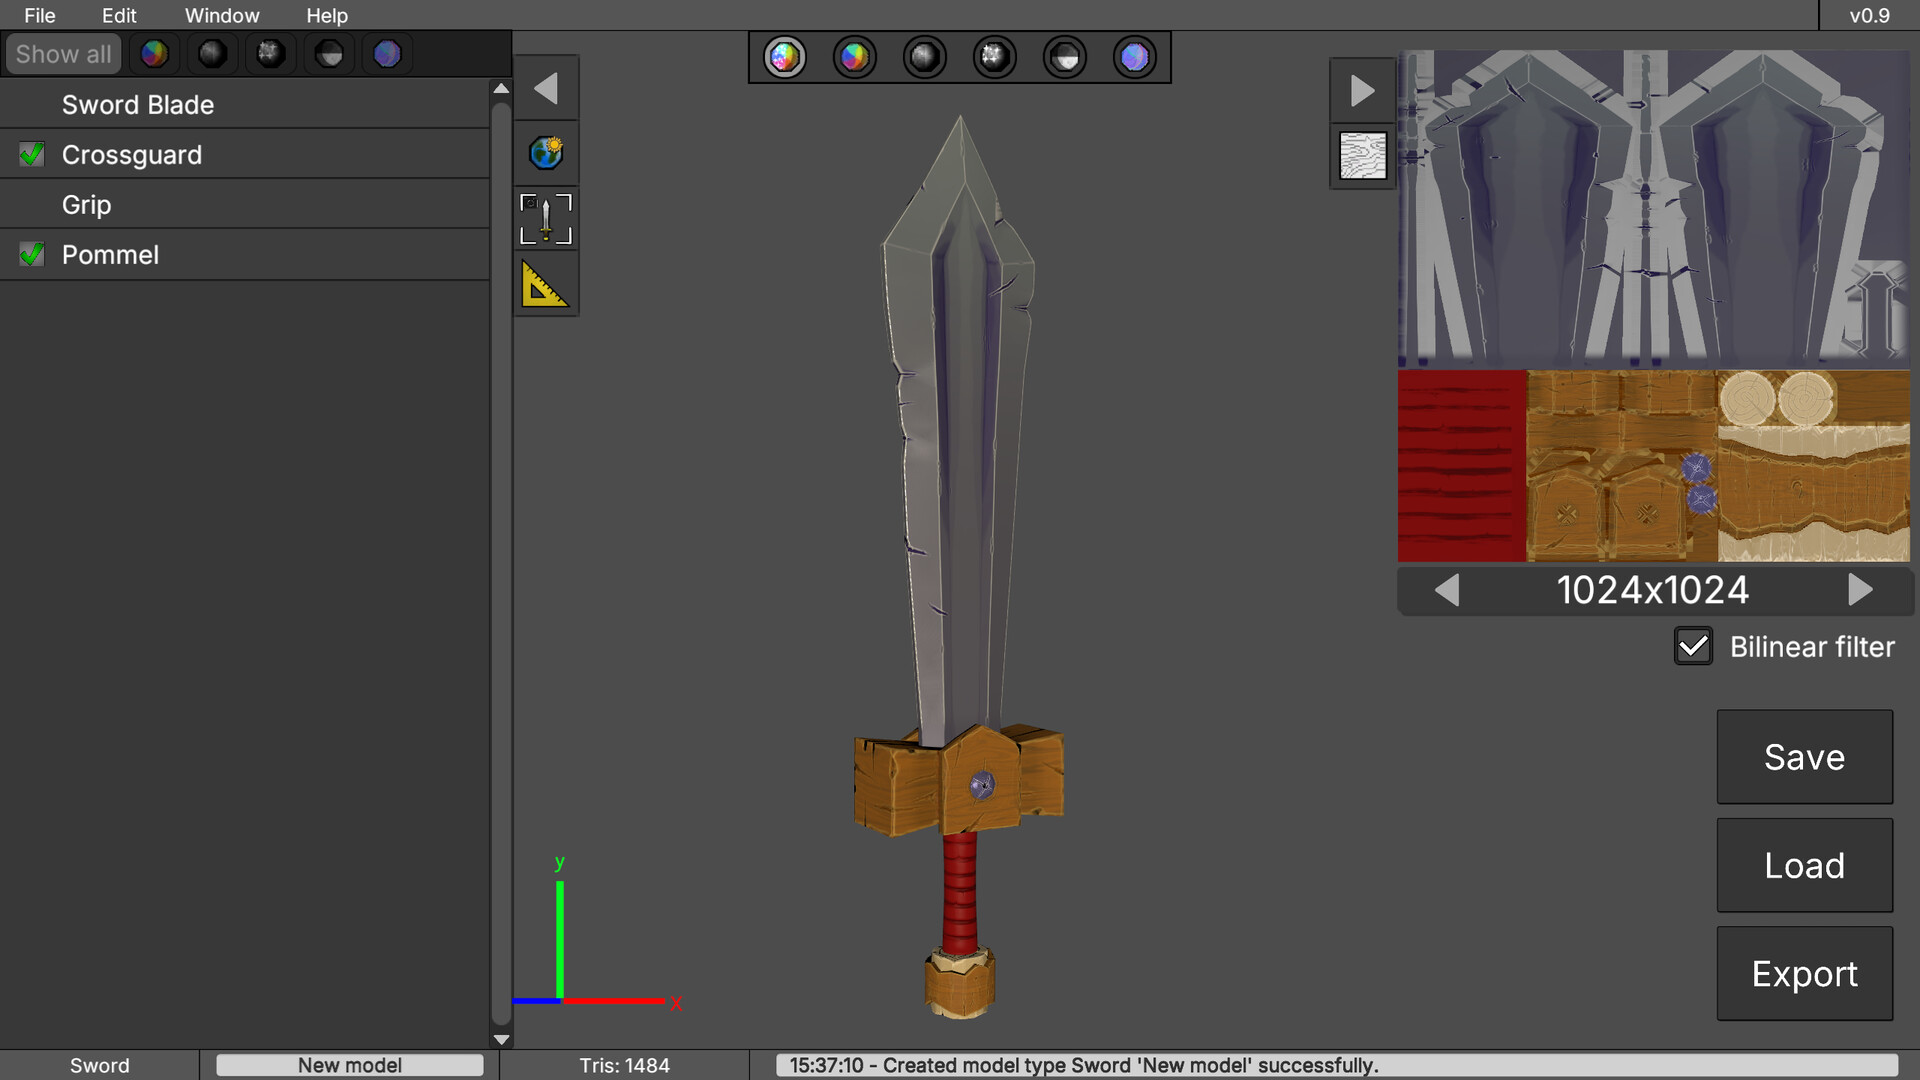Click the white texture pattern icon

(x=1362, y=156)
